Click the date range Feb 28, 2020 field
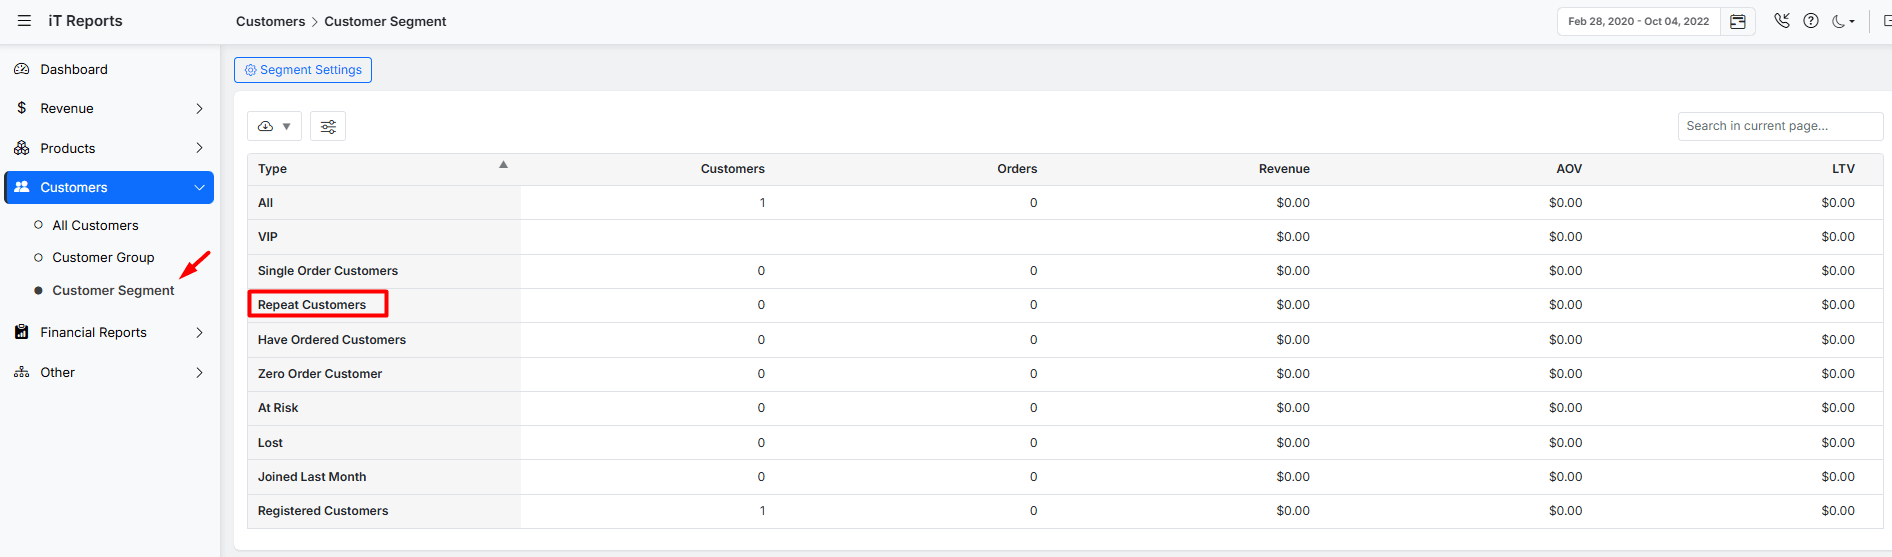 1638,21
